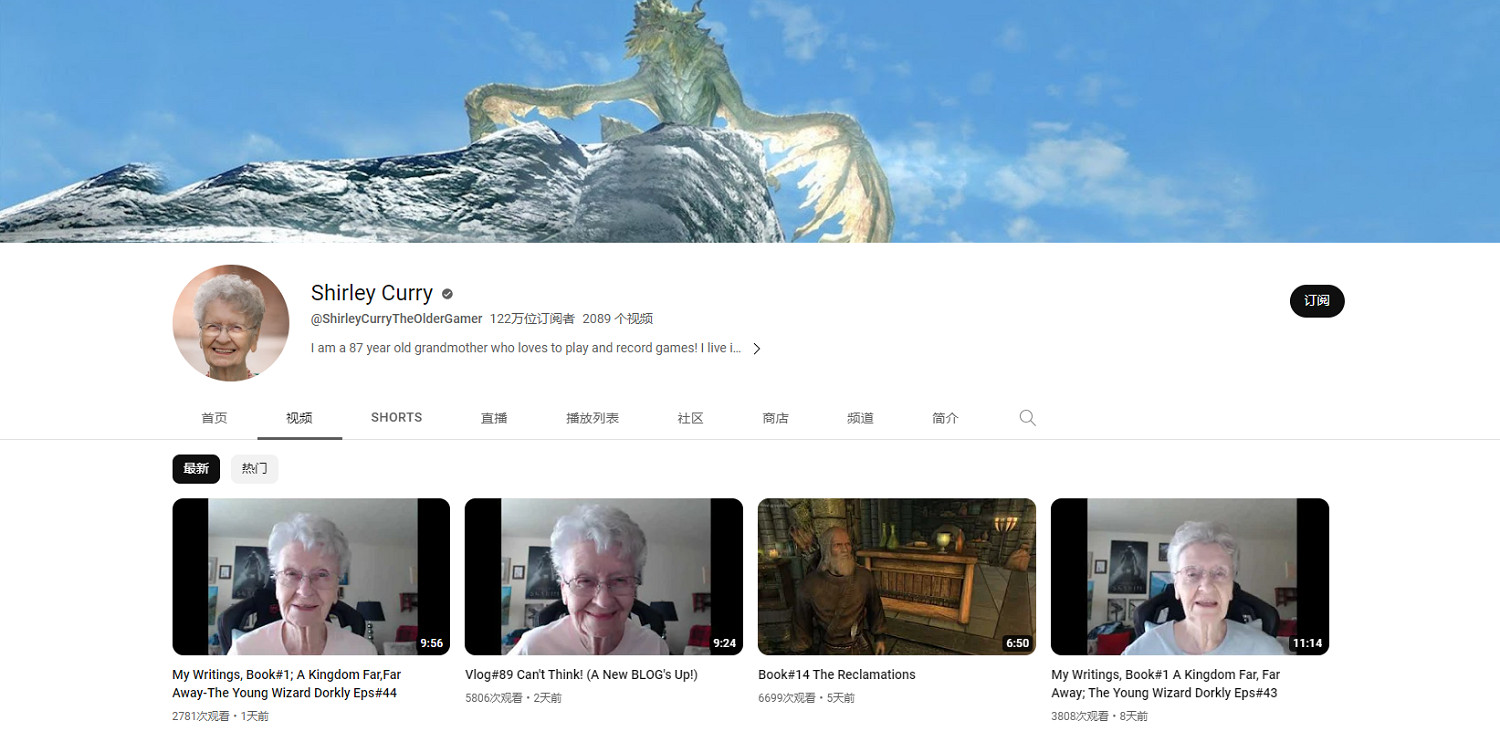Open the Vlog#89 Can't Think video title
1500x742 pixels.
click(581, 675)
